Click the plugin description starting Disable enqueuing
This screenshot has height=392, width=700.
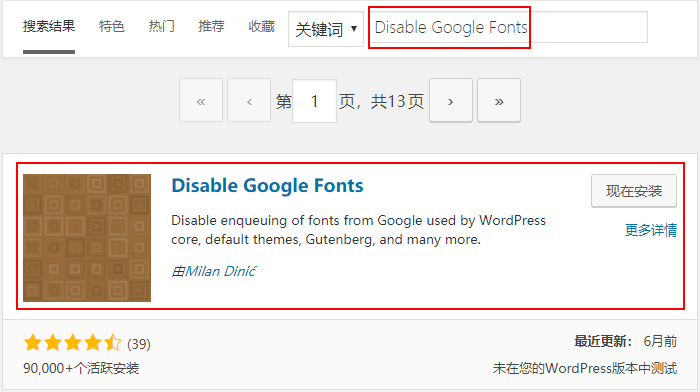click(x=358, y=230)
